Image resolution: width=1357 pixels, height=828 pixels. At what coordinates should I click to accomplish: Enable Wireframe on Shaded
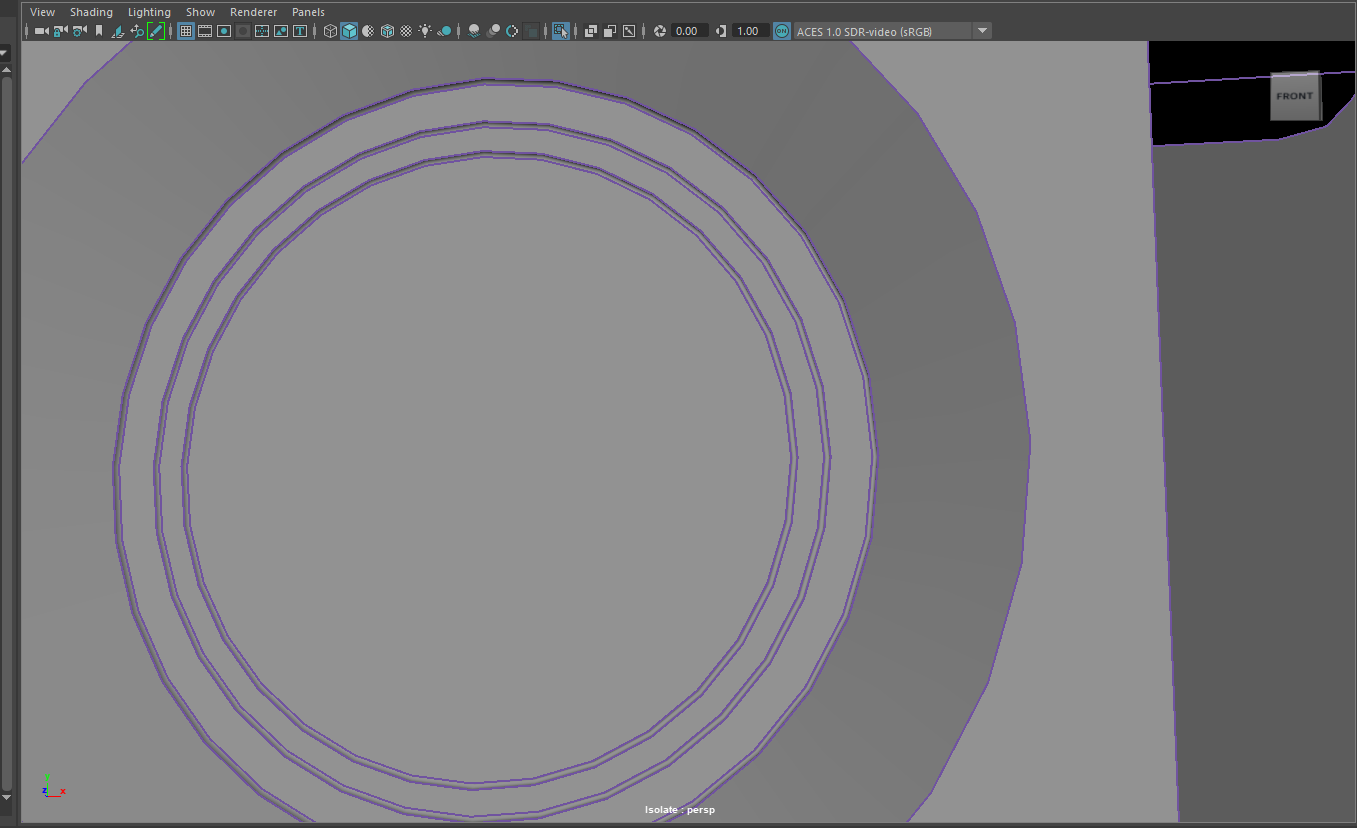[386, 31]
